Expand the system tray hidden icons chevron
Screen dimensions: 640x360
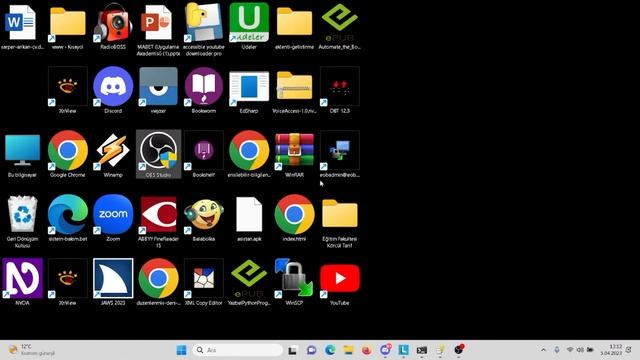(x=543, y=350)
